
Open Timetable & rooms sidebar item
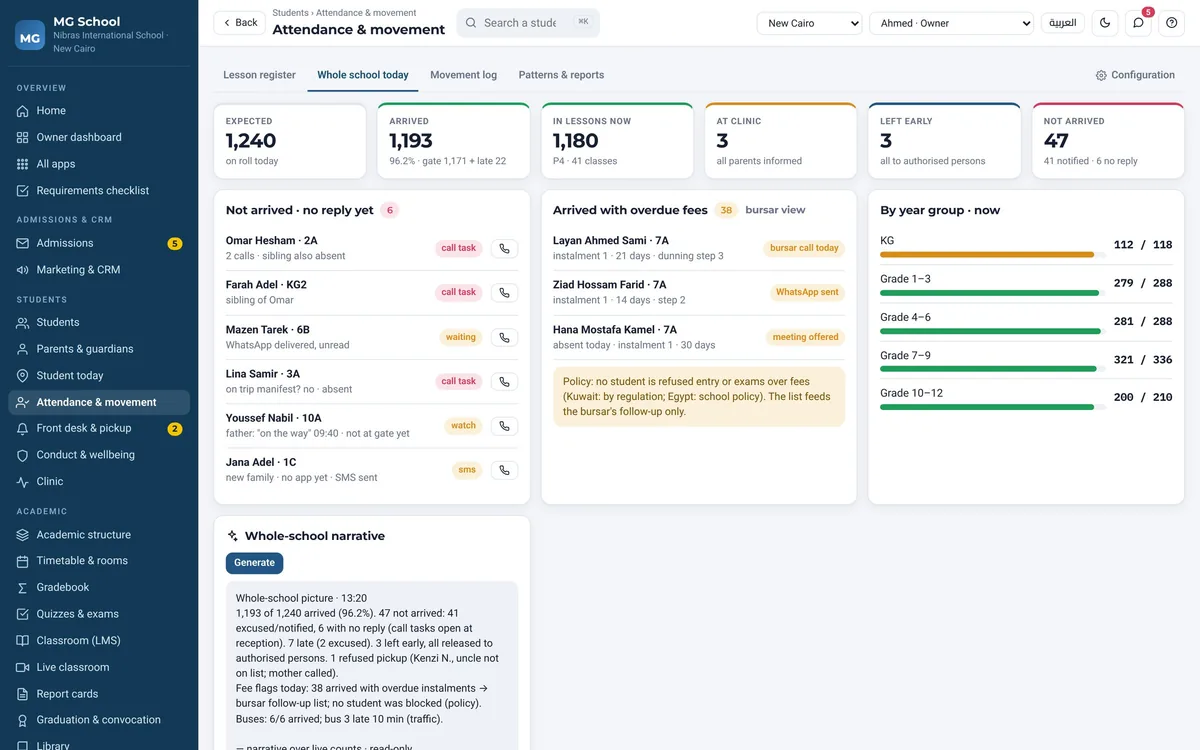click(x=99, y=561)
